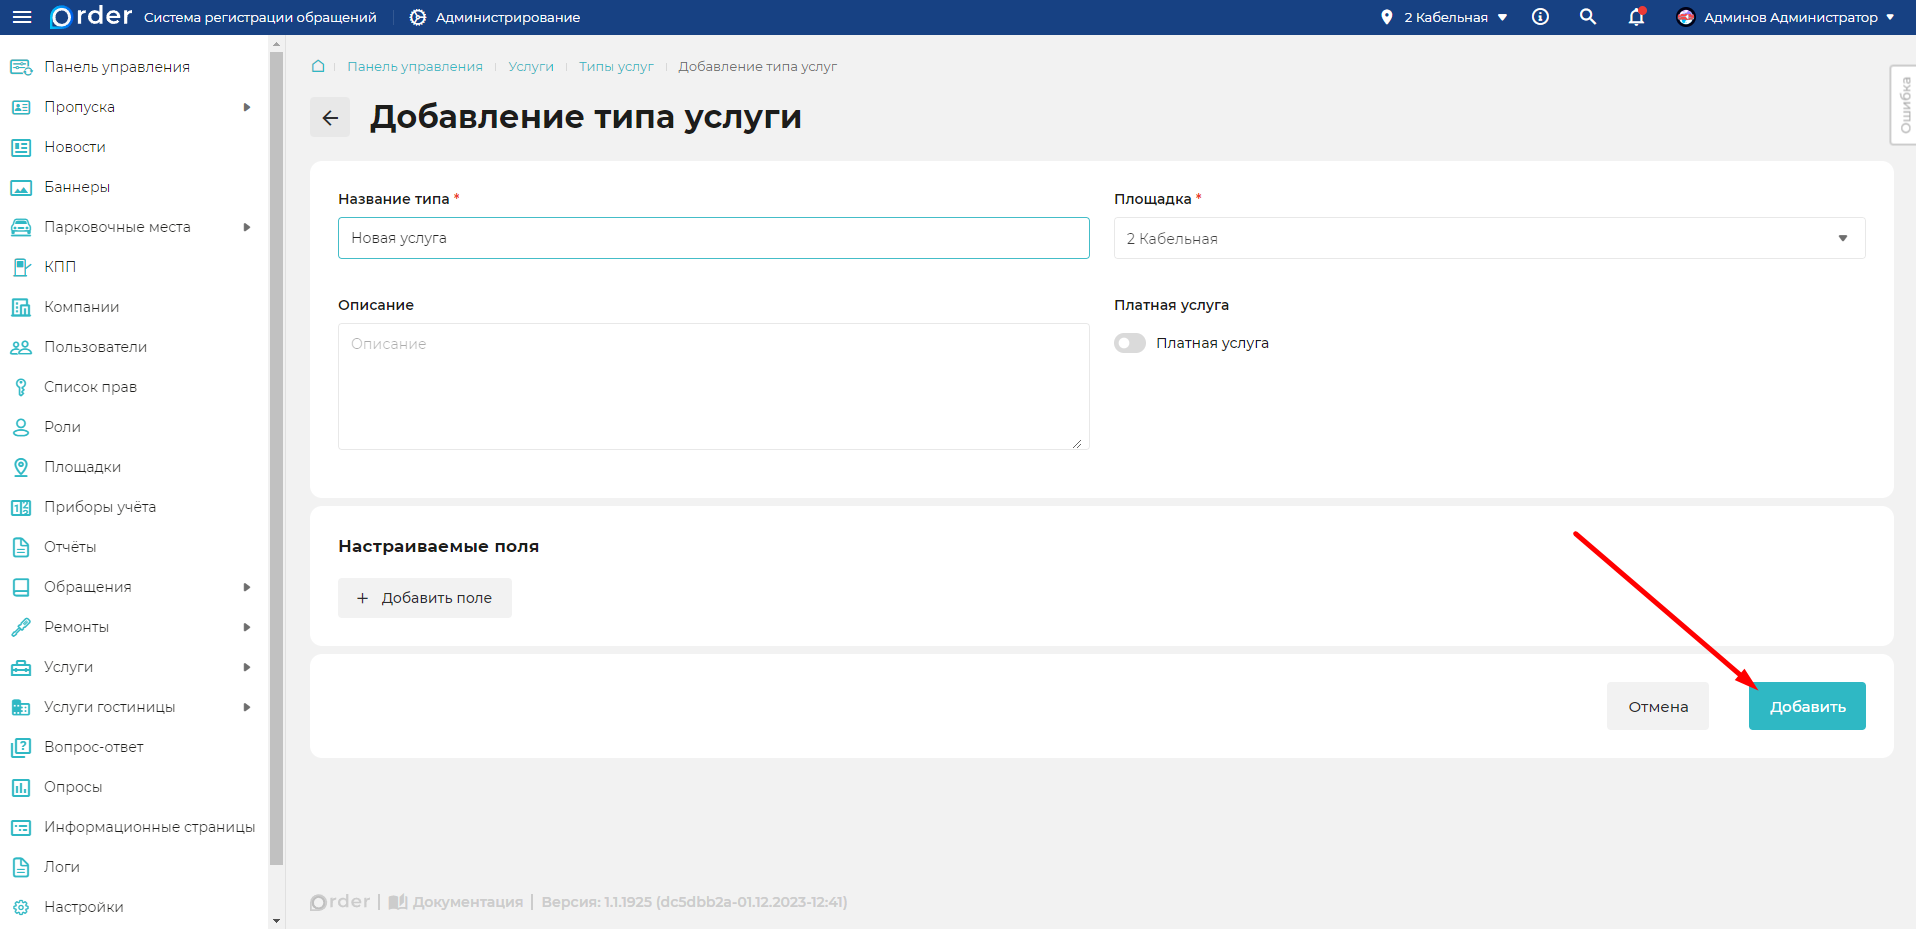Click the home breadcrumb icon
Image resolution: width=1916 pixels, height=929 pixels.
[318, 66]
